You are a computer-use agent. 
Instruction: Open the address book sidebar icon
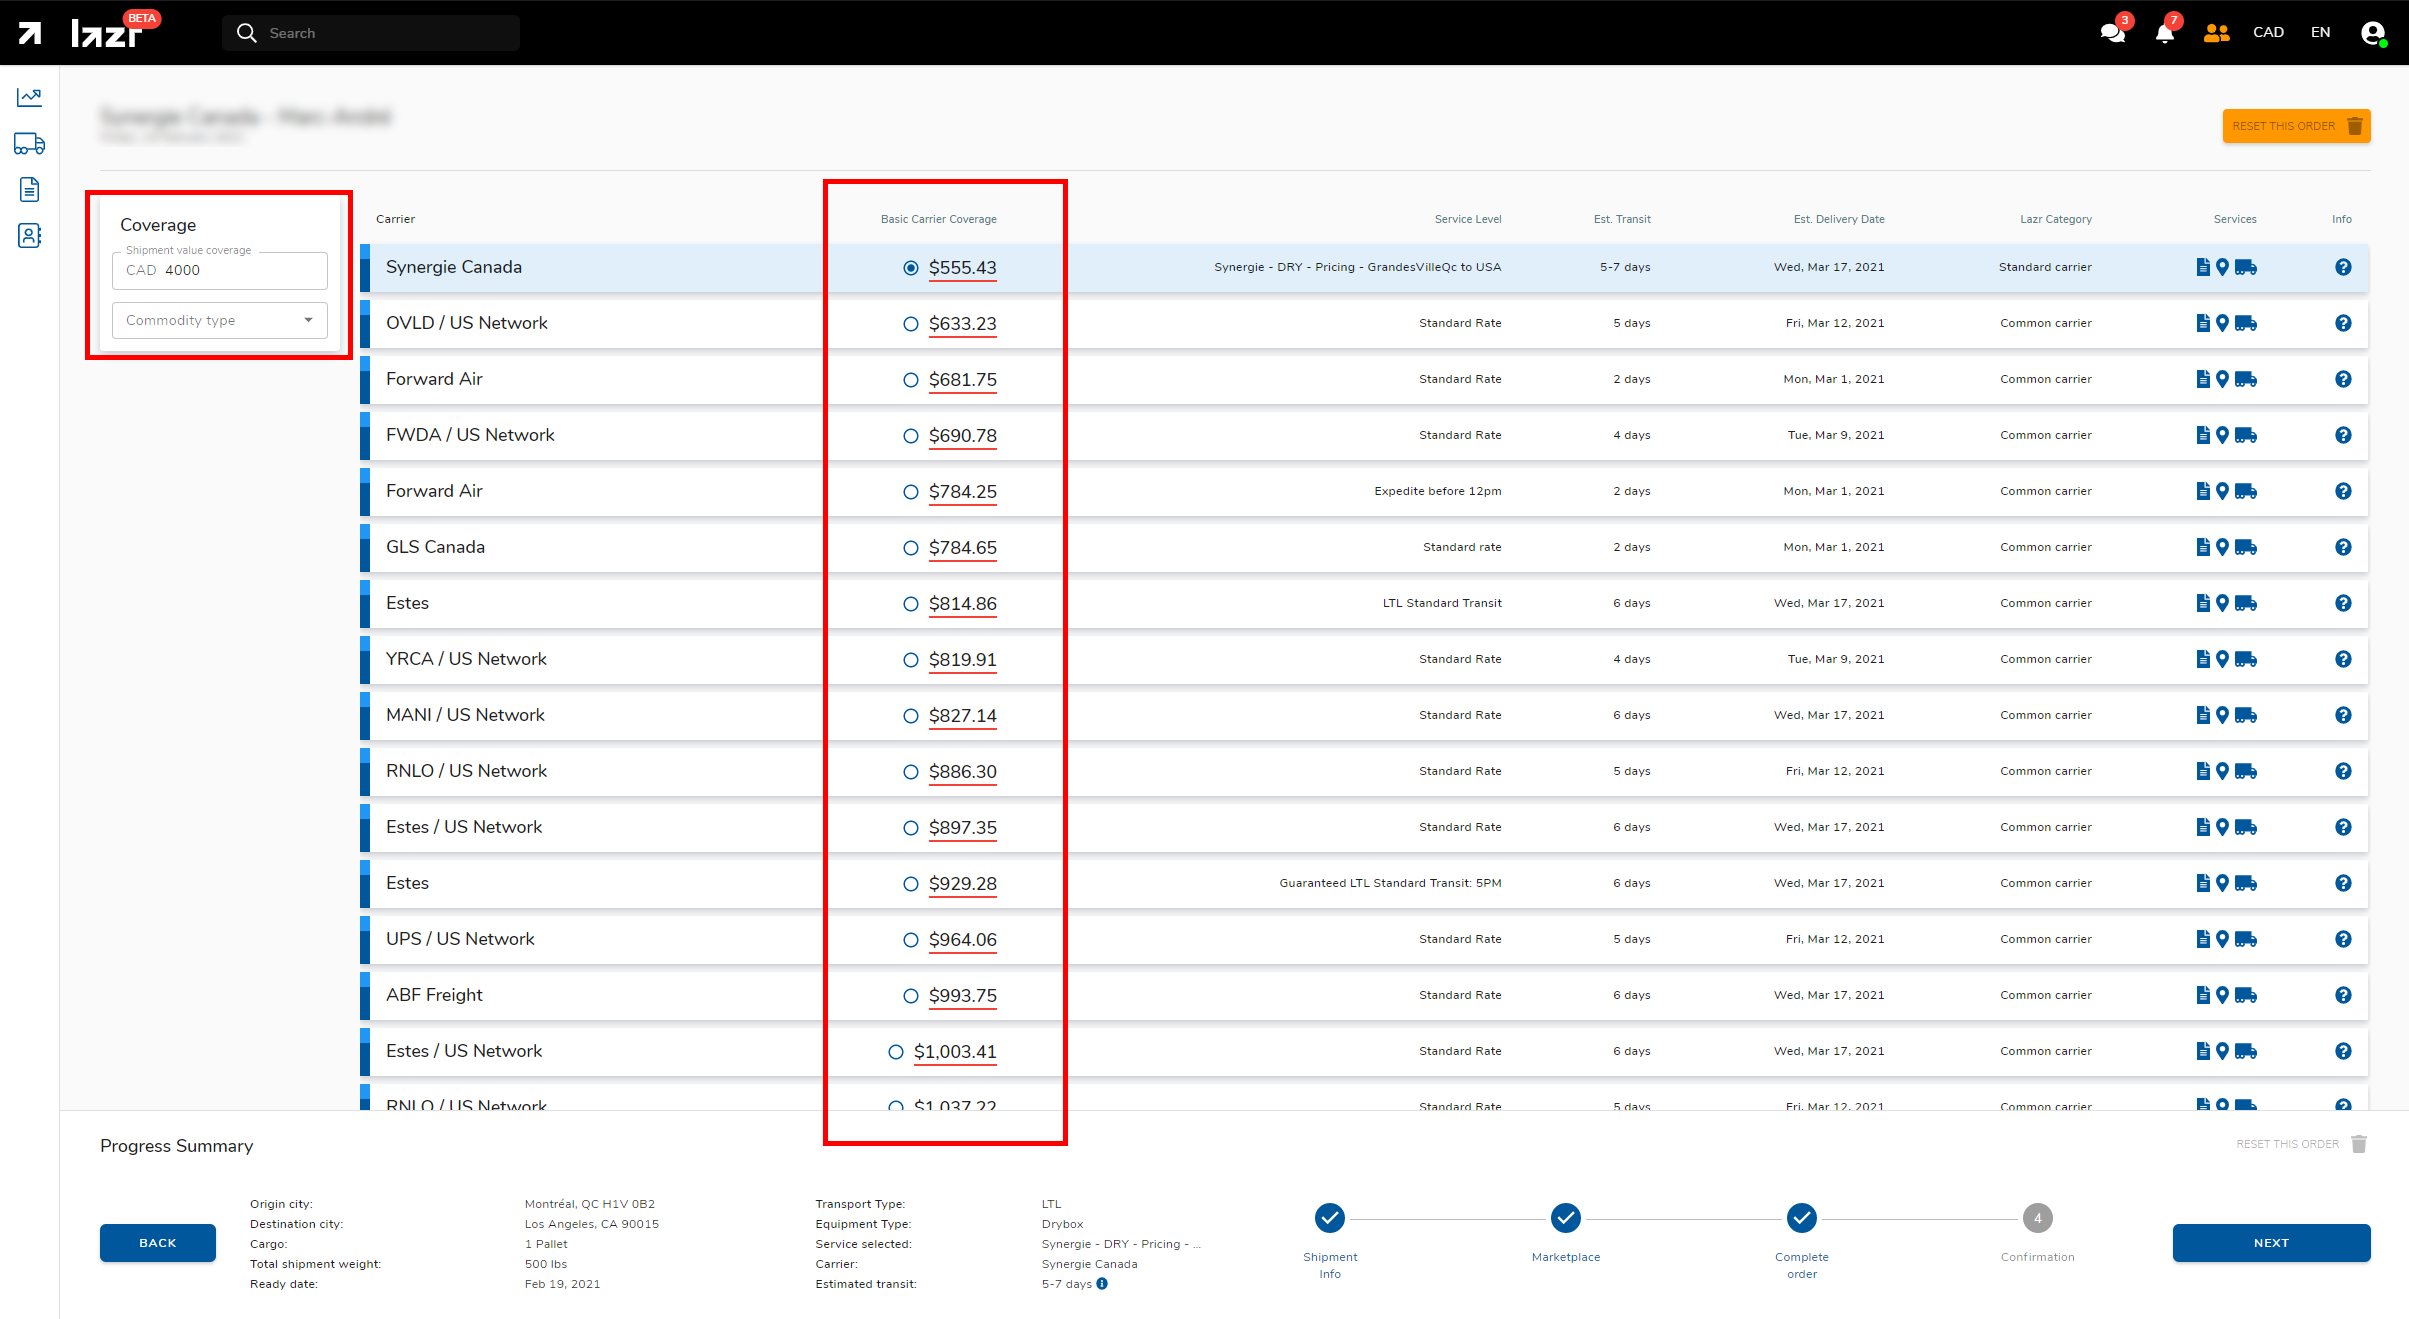click(x=29, y=236)
